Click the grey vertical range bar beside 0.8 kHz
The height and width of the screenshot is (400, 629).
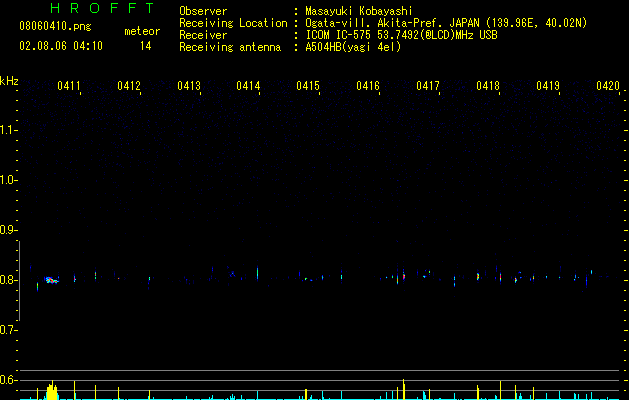[20, 281]
